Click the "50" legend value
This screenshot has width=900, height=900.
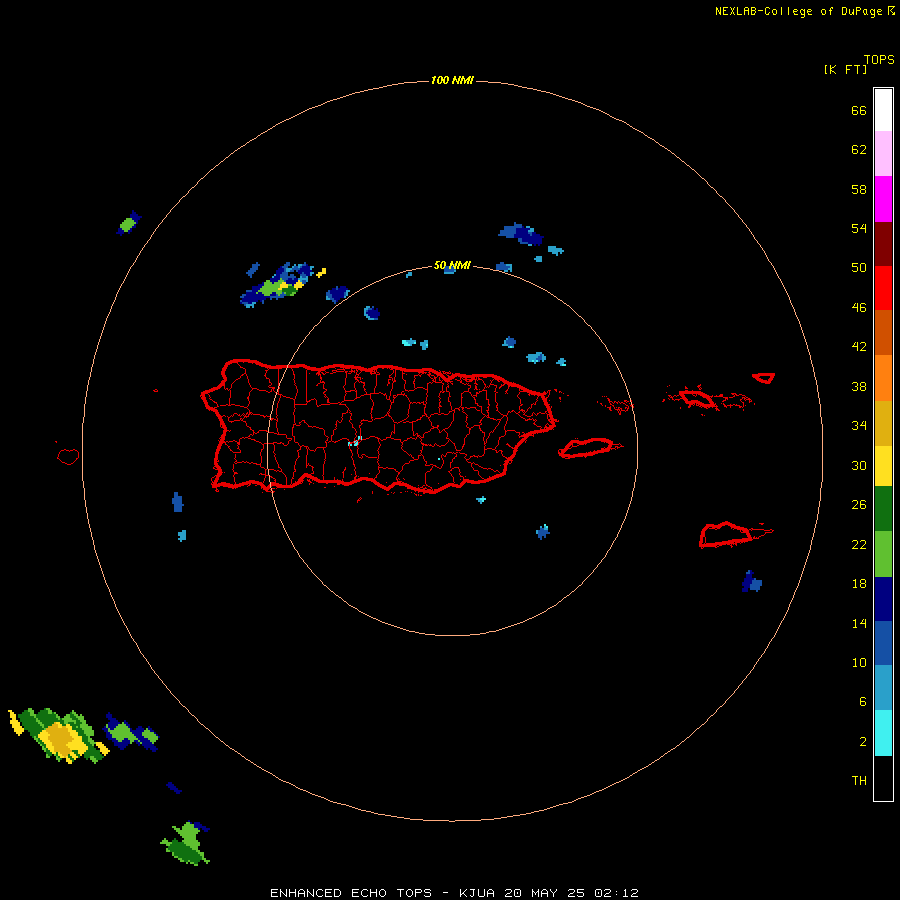click(x=859, y=268)
